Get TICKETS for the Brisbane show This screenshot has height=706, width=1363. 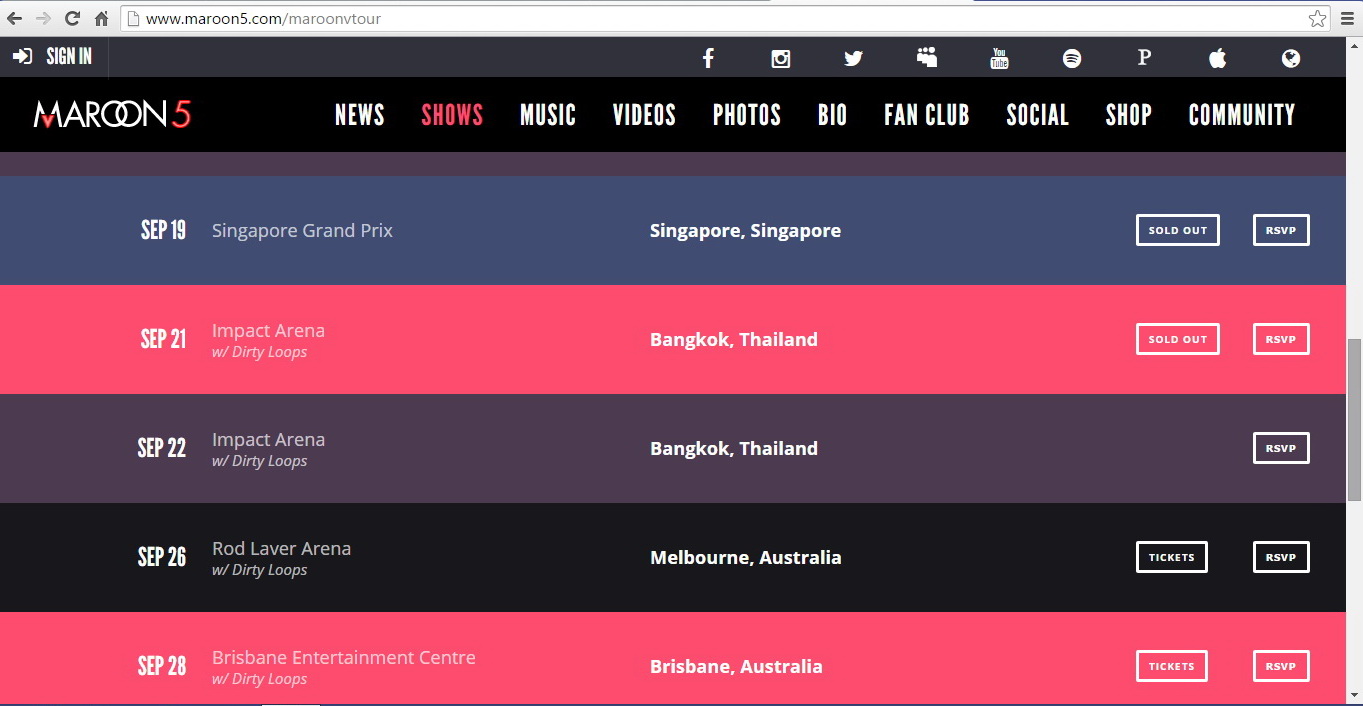click(1172, 666)
